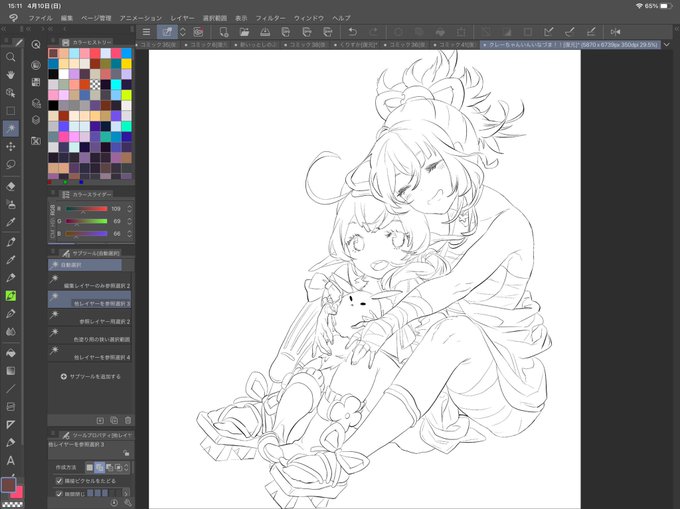Open the Quick Access palette icon

36,44
